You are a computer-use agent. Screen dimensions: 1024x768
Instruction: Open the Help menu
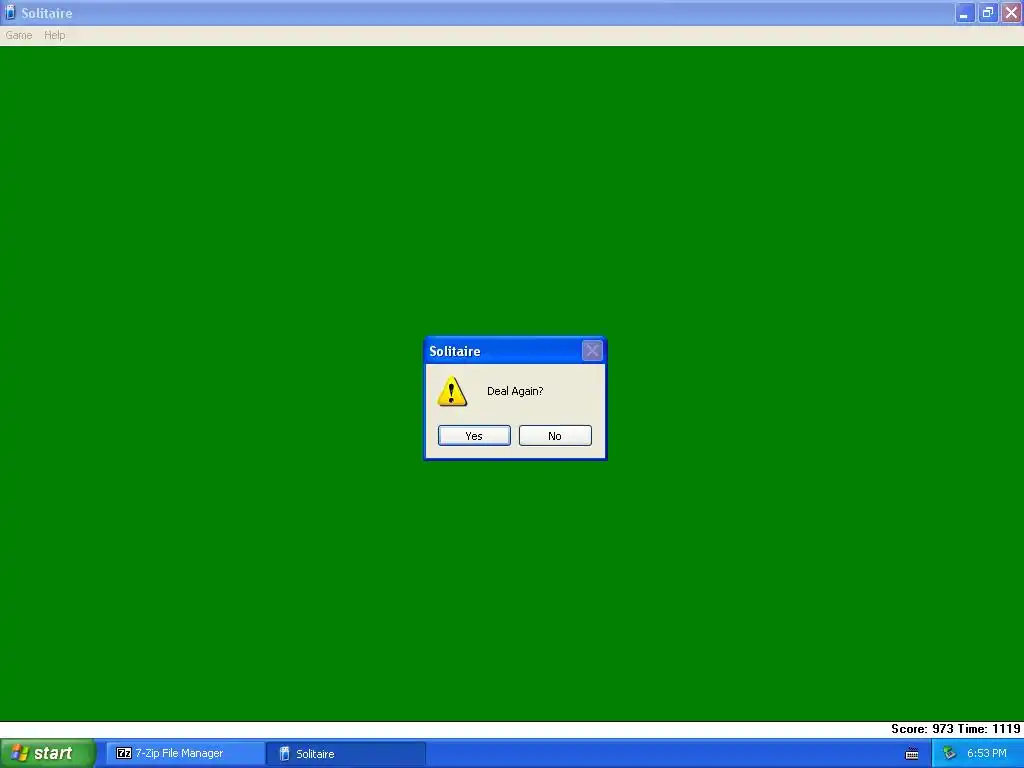click(x=55, y=35)
